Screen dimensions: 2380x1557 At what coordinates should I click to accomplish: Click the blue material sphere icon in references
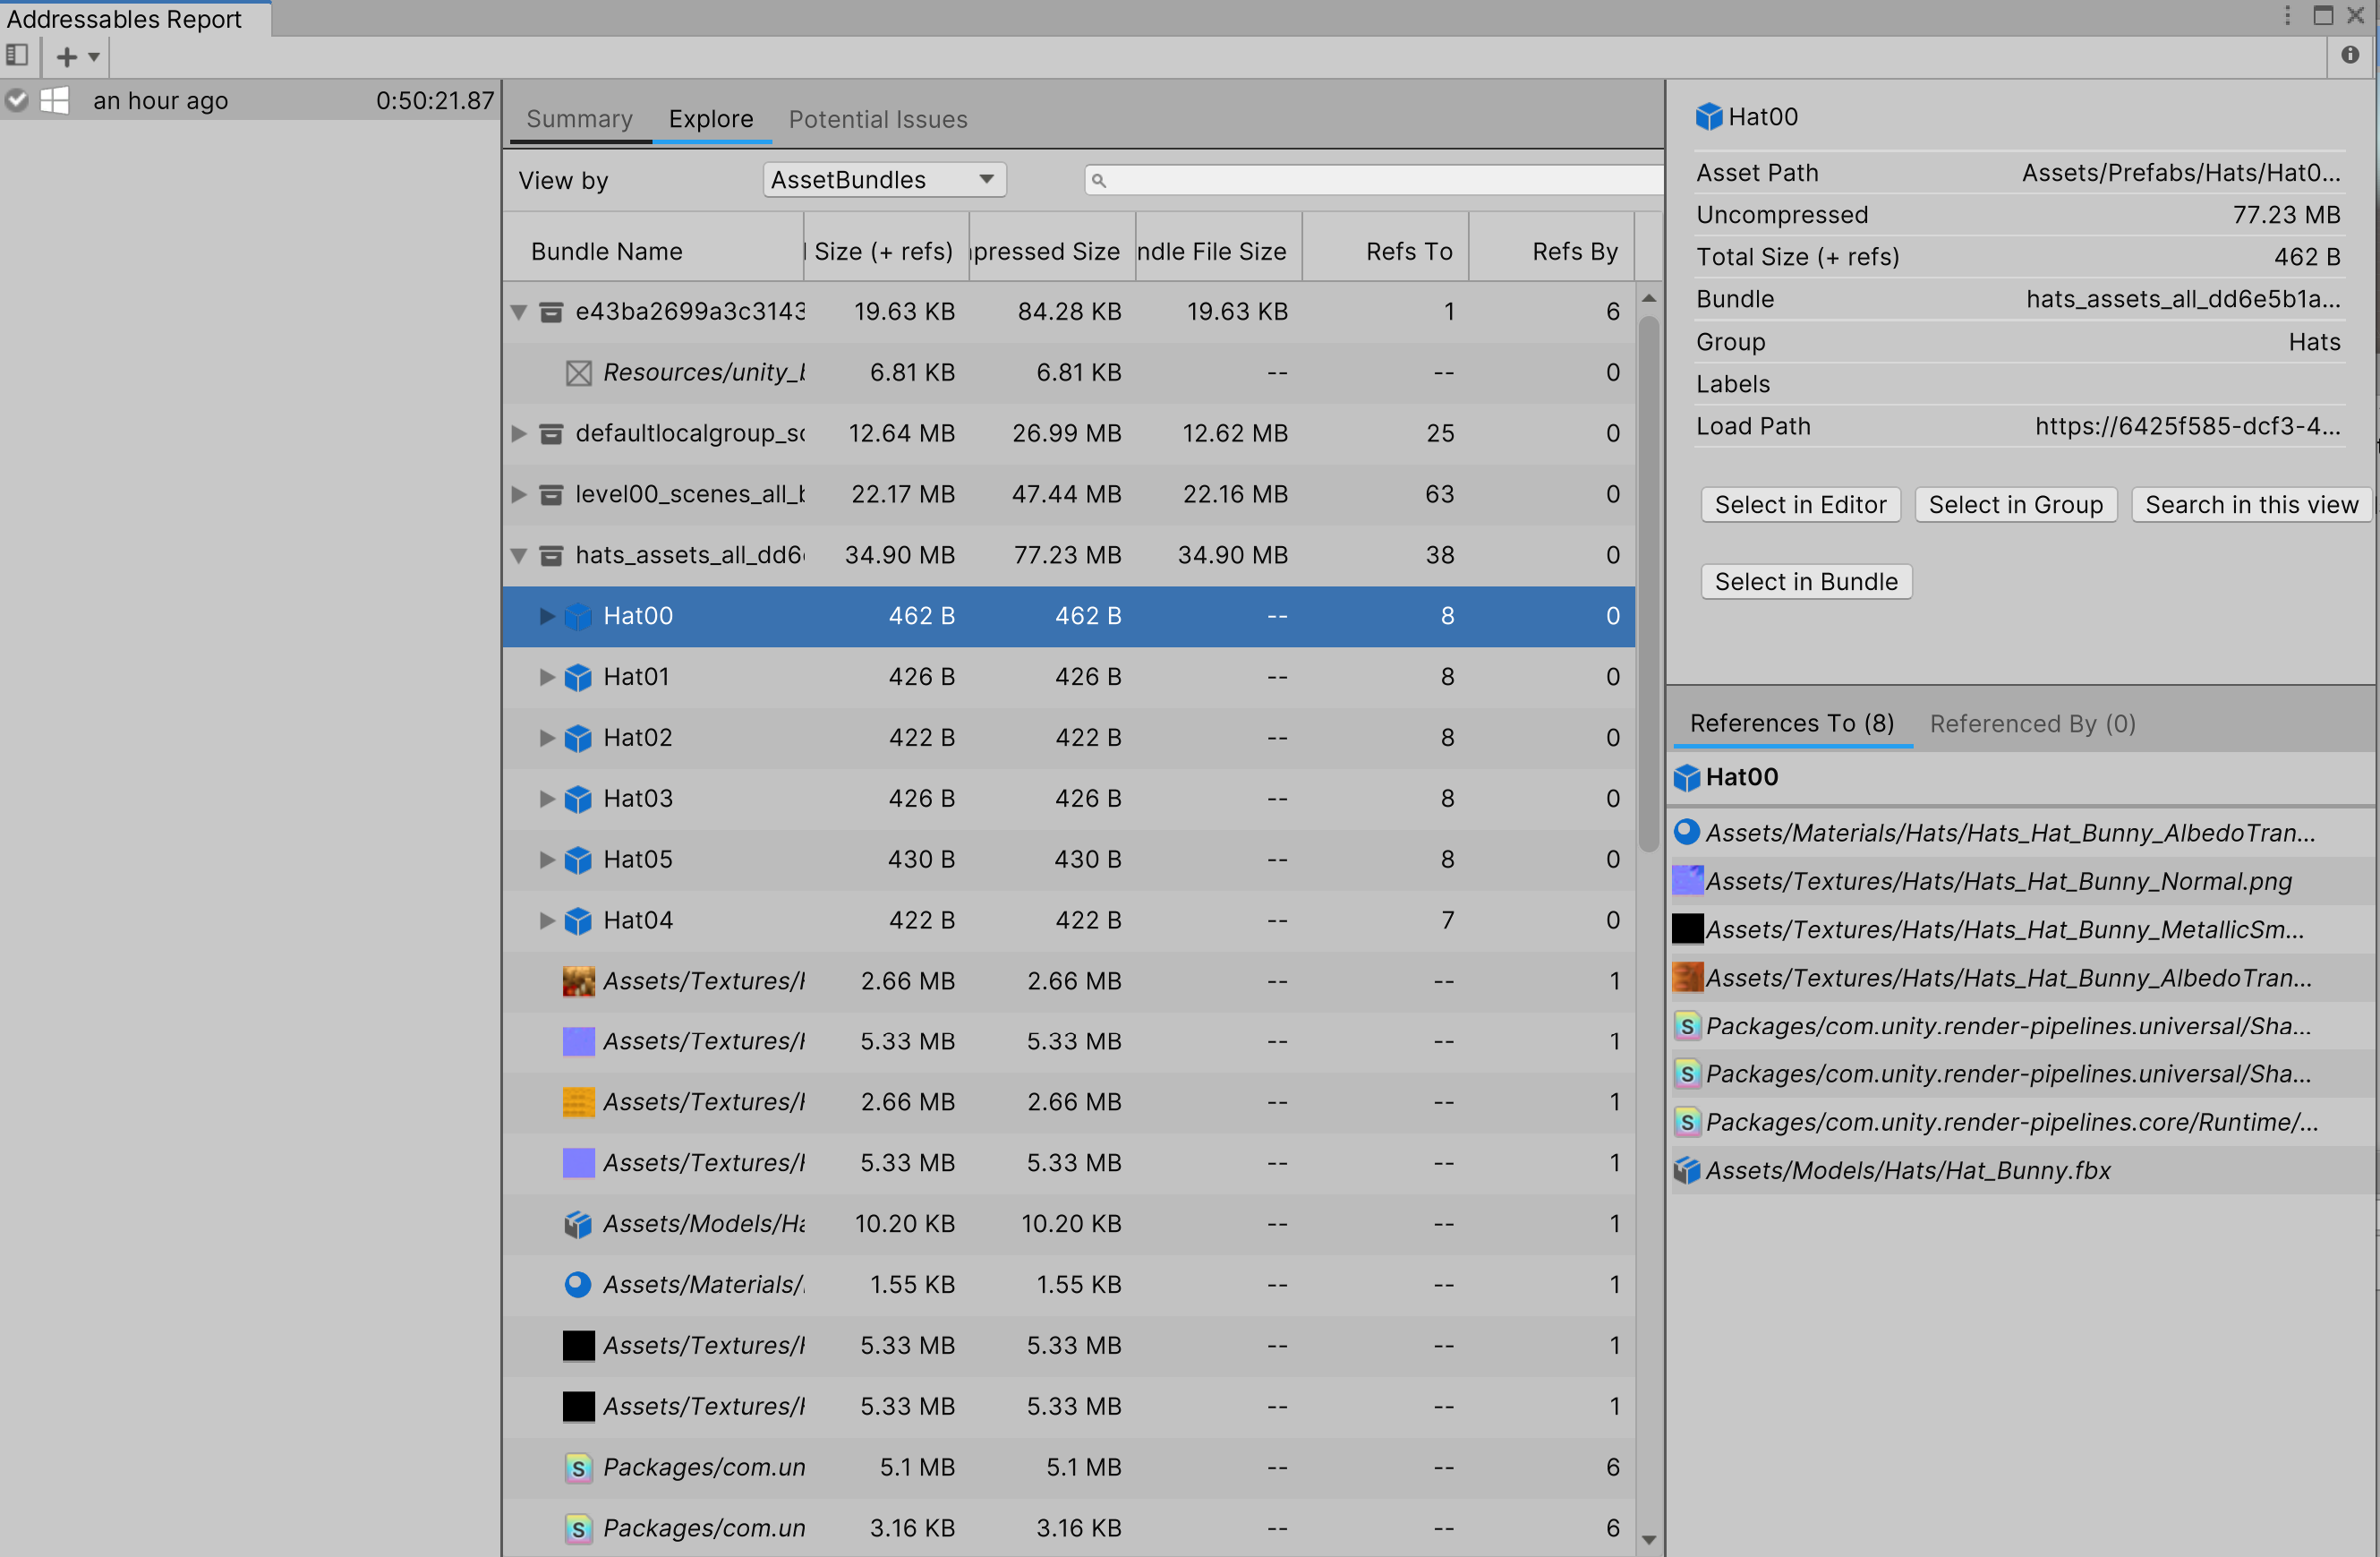pyautogui.click(x=1687, y=832)
